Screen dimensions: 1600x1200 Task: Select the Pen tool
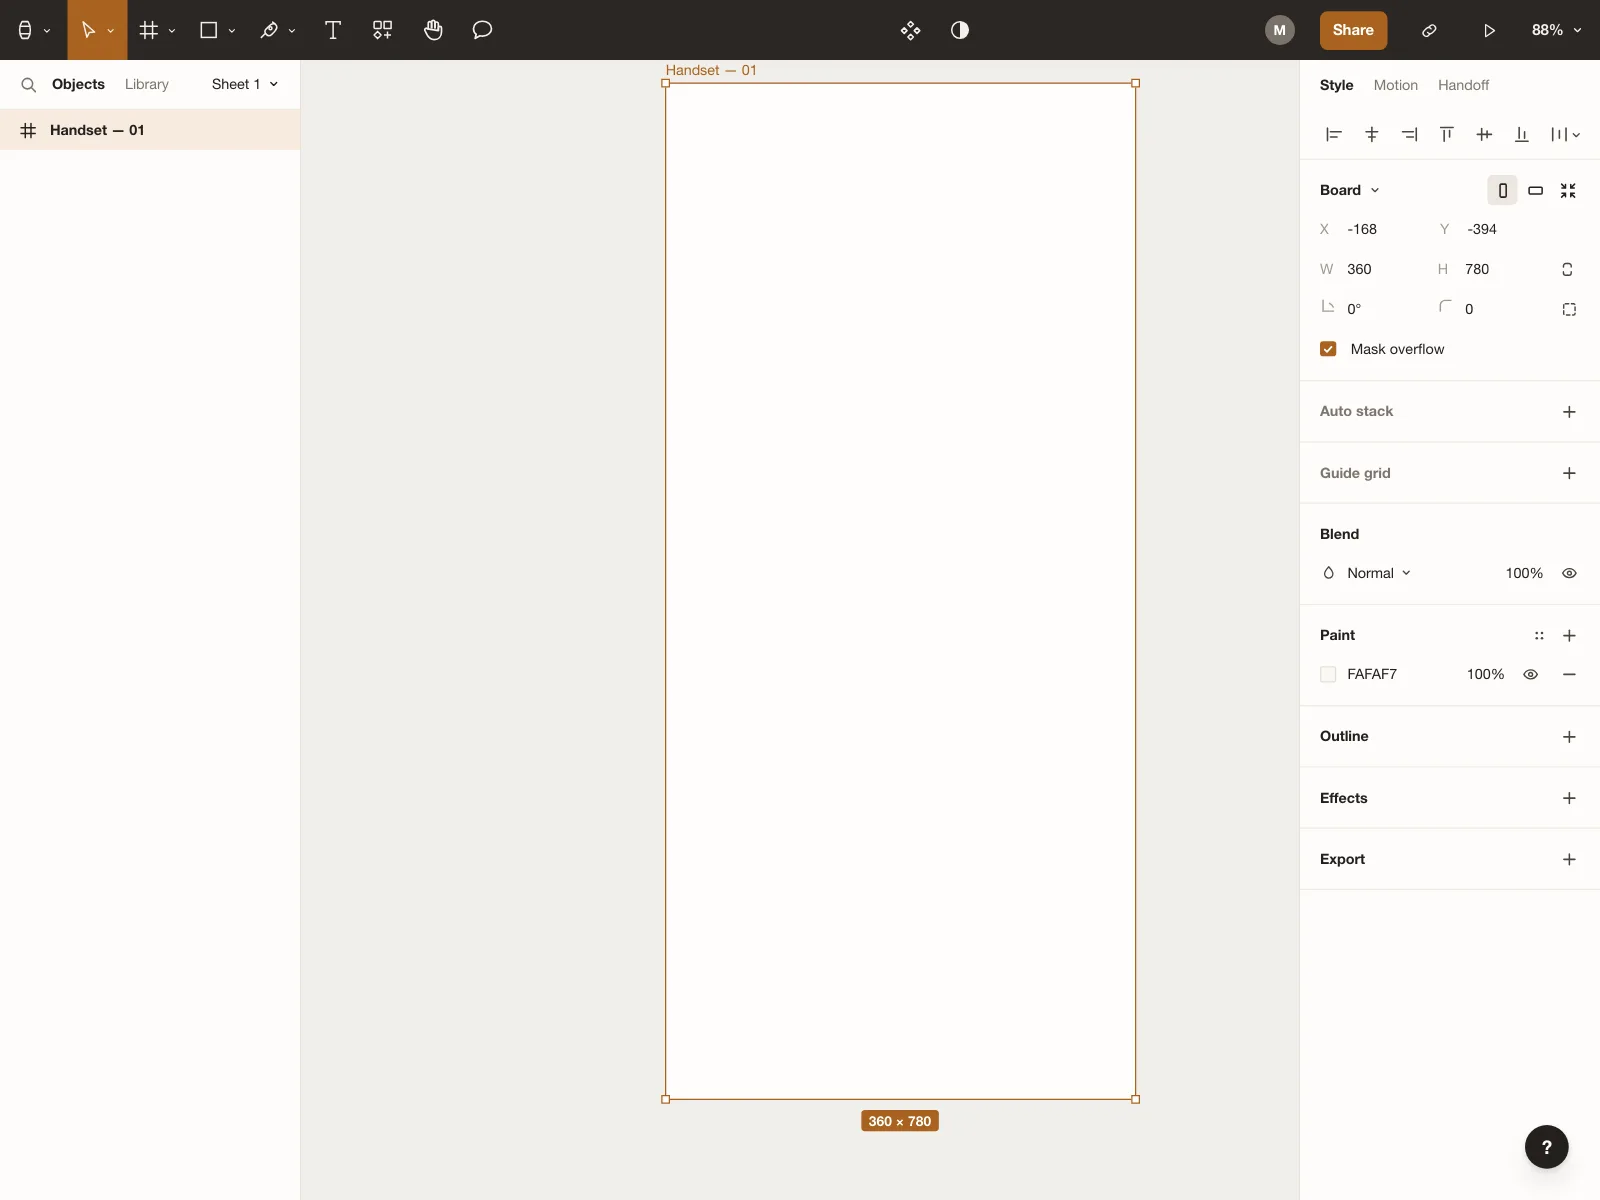[269, 30]
